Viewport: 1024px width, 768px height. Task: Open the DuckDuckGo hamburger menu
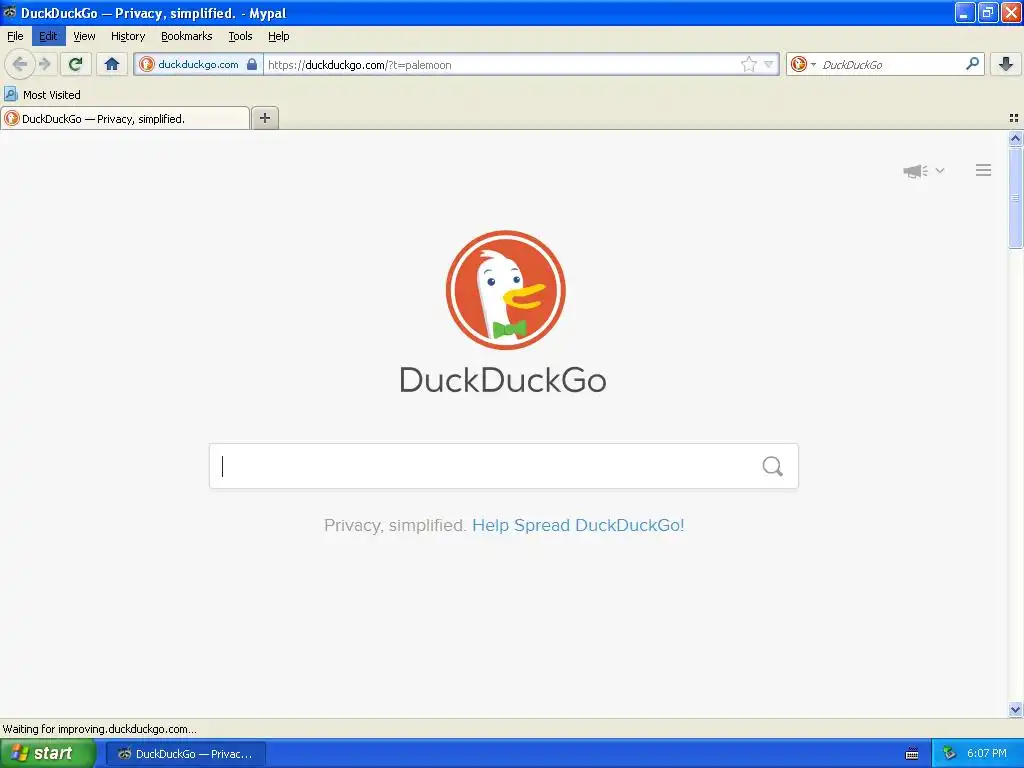tap(984, 170)
